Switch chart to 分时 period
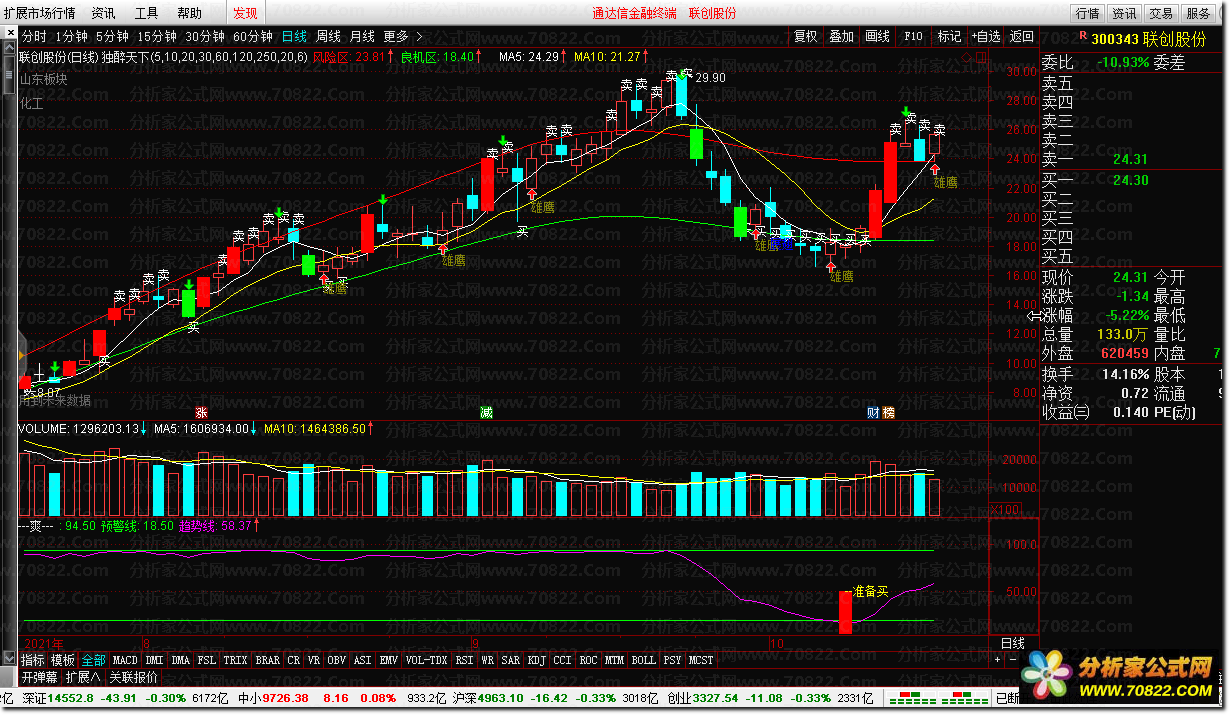 pyautogui.click(x=33, y=36)
